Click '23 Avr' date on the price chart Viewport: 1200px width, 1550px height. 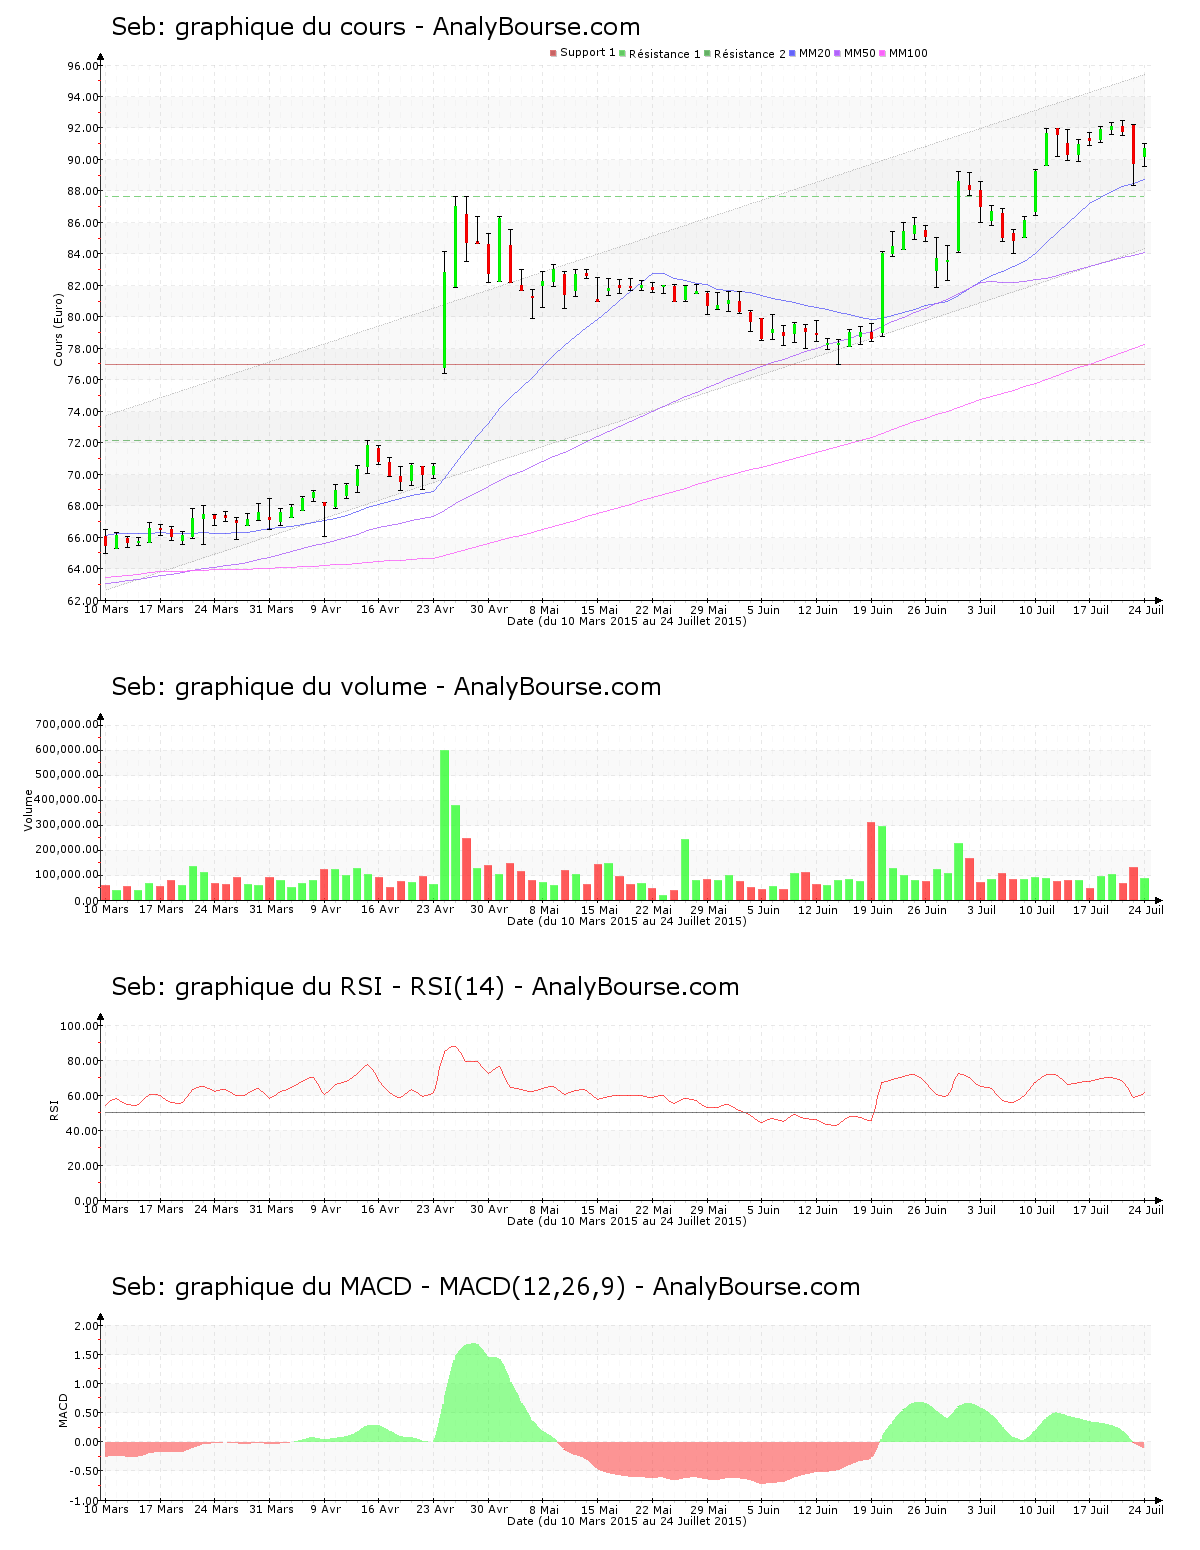point(435,609)
